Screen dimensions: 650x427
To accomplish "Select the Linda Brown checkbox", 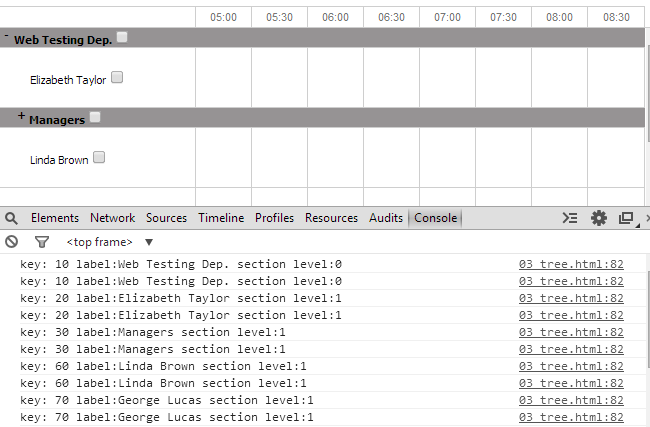I will pos(99,158).
